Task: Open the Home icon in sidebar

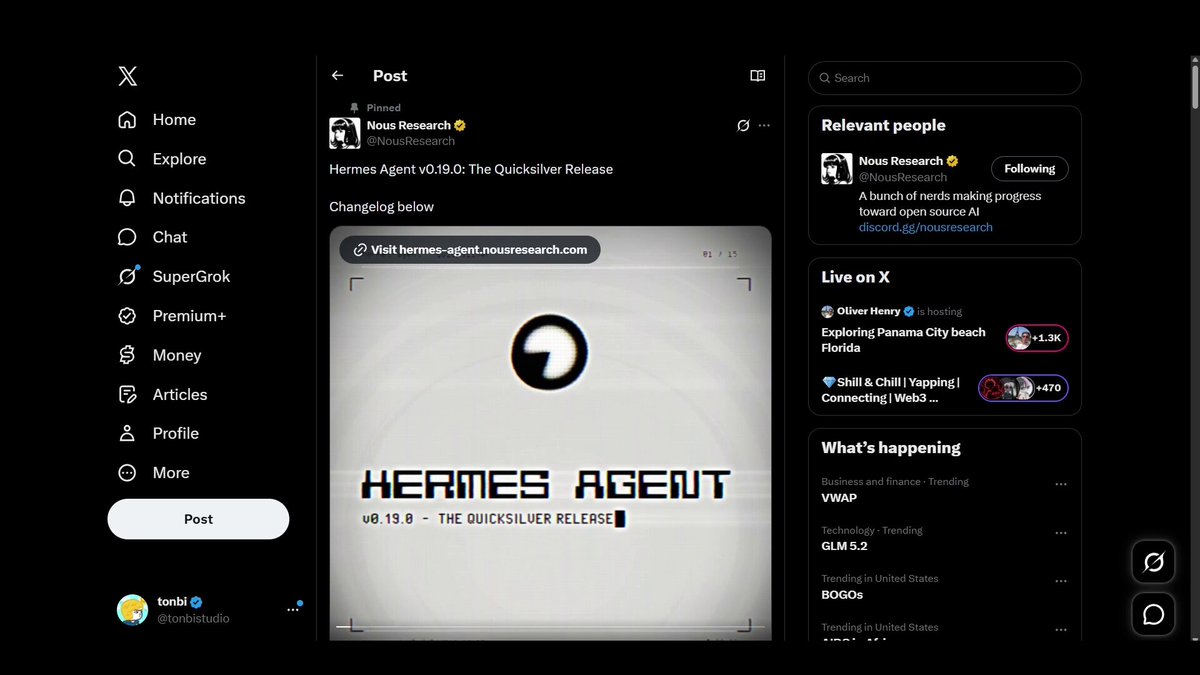Action: coord(127,120)
